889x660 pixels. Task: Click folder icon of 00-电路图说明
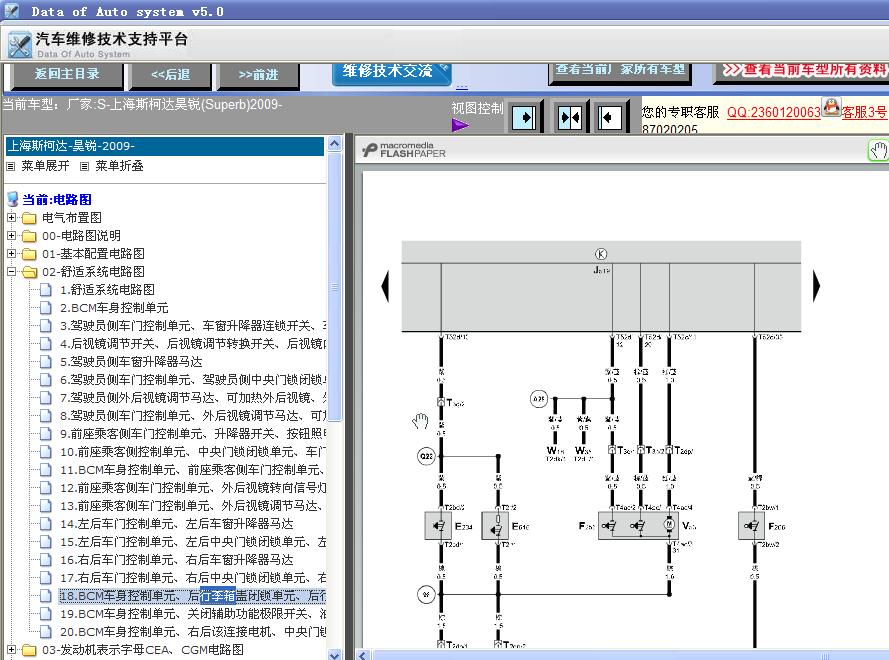29,236
